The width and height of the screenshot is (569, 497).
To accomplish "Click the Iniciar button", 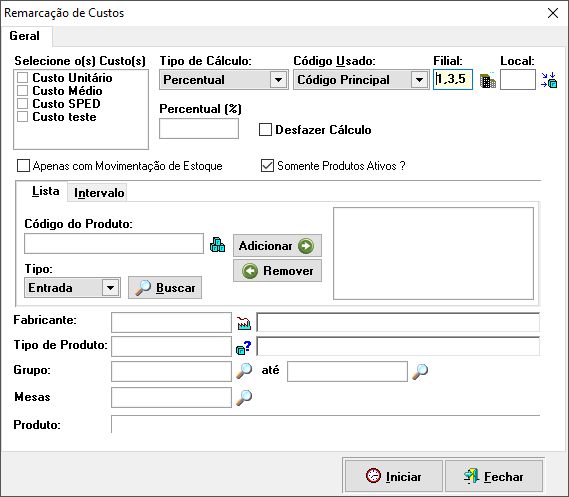I will 393,476.
